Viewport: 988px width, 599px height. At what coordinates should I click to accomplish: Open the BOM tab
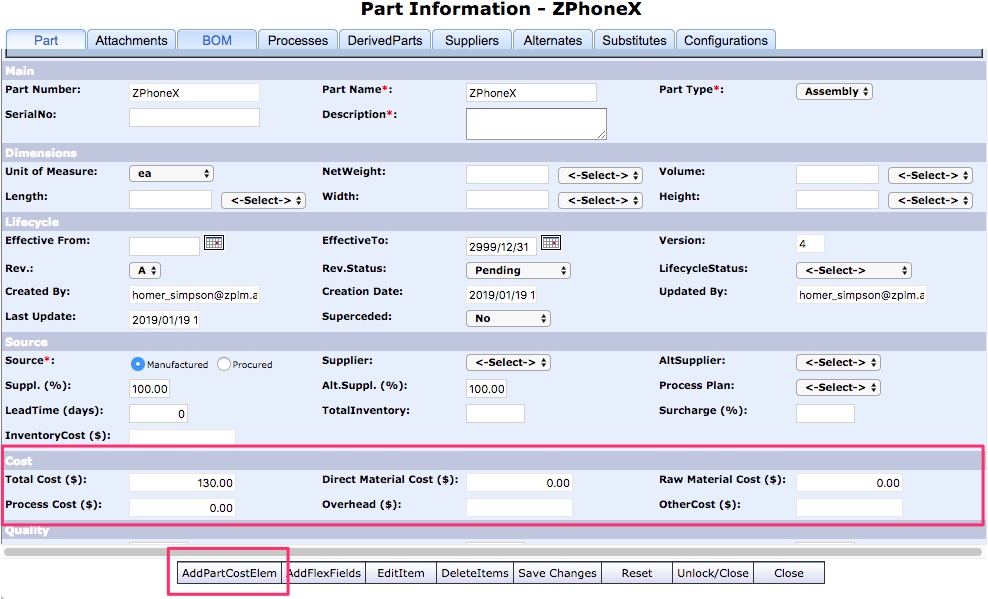pyautogui.click(x=217, y=40)
